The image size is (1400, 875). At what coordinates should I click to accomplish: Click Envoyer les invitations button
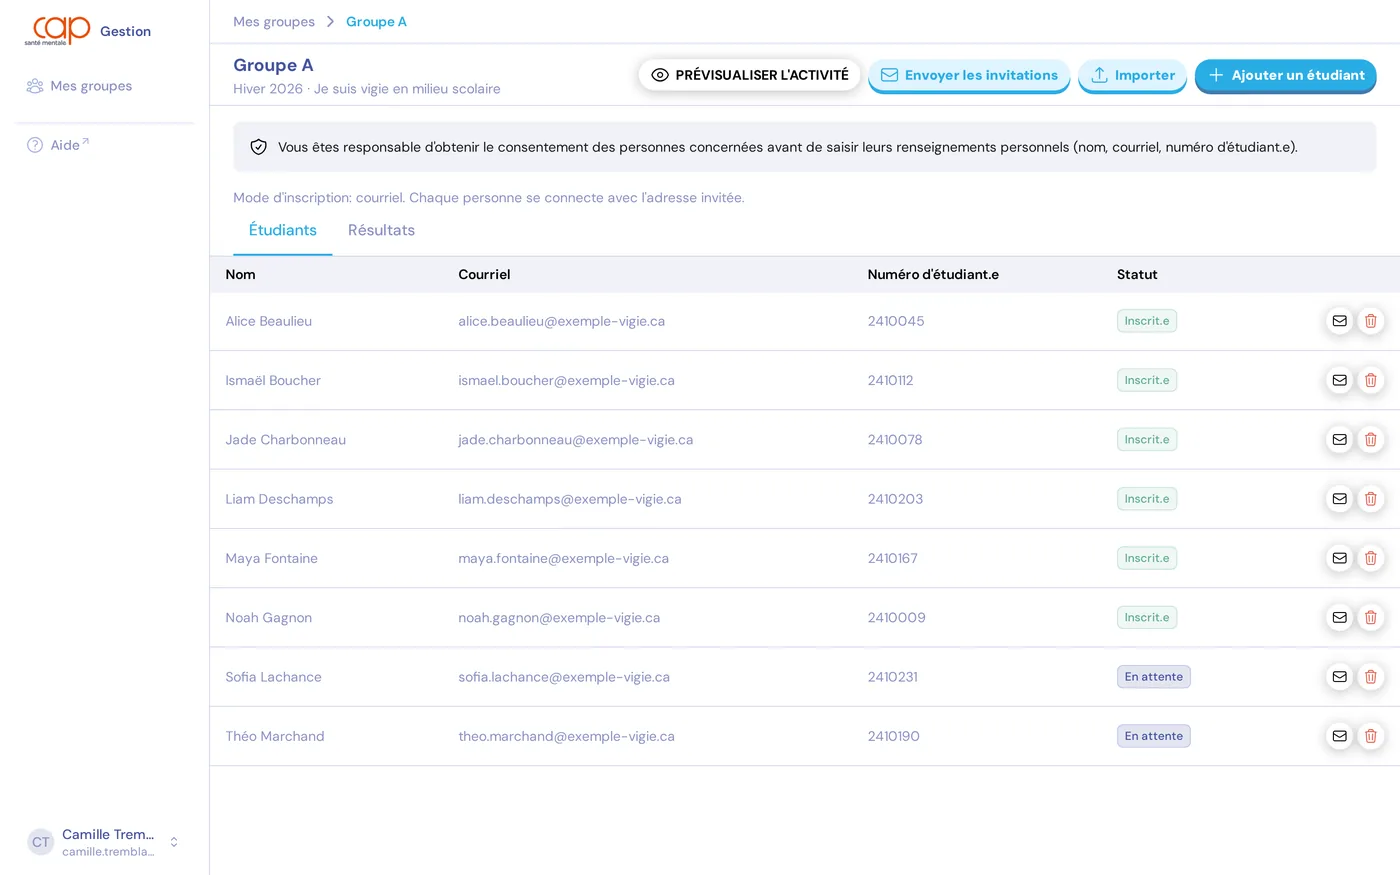969,75
